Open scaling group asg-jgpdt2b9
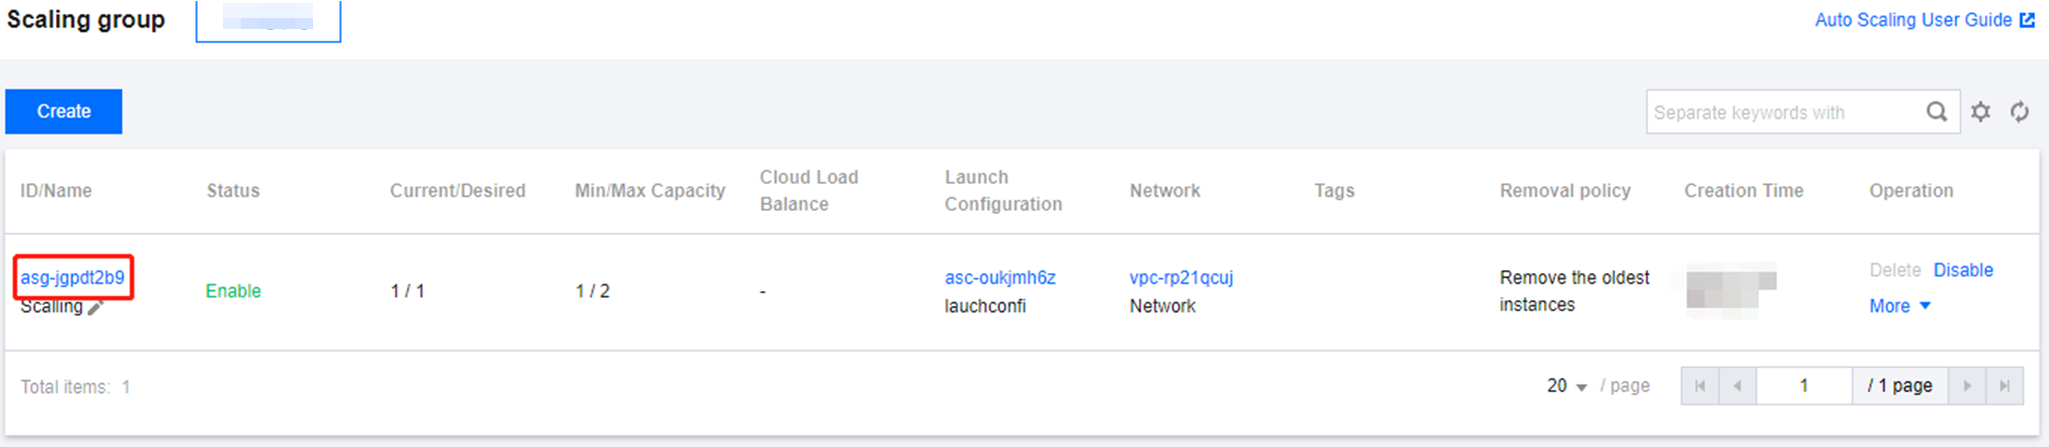 pyautogui.click(x=73, y=278)
